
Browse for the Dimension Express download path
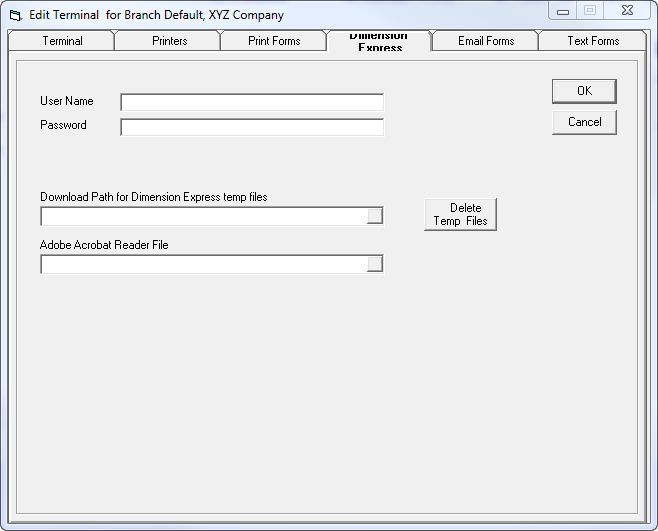(375, 216)
